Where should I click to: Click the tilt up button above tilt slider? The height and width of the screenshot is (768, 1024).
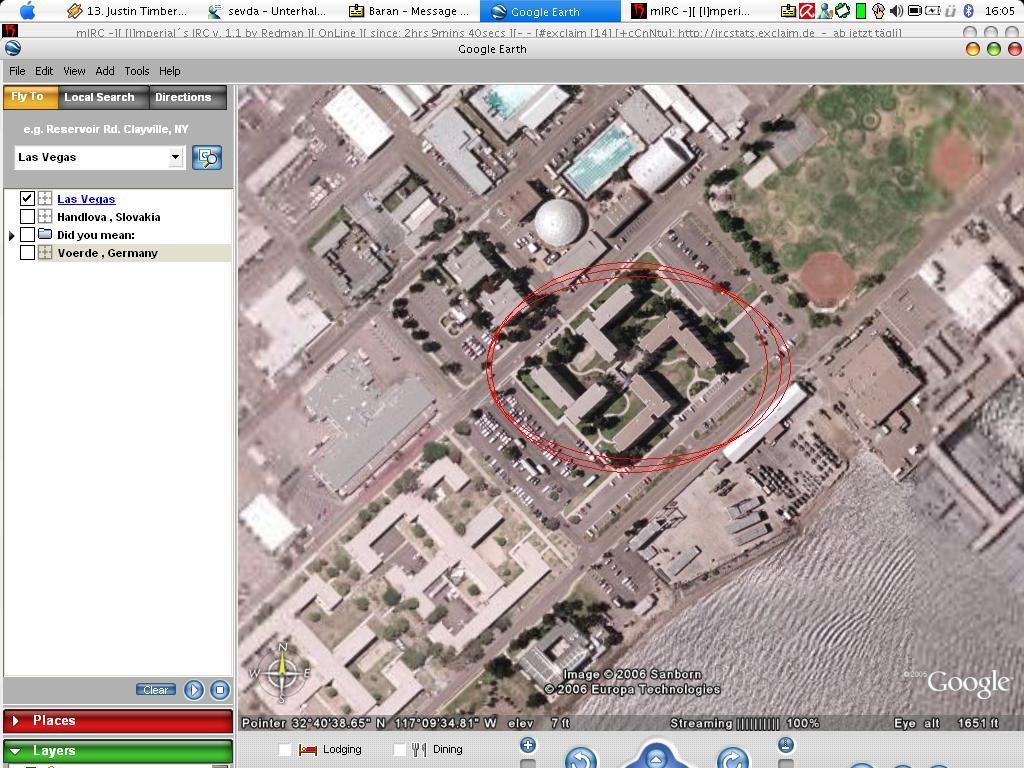786,744
